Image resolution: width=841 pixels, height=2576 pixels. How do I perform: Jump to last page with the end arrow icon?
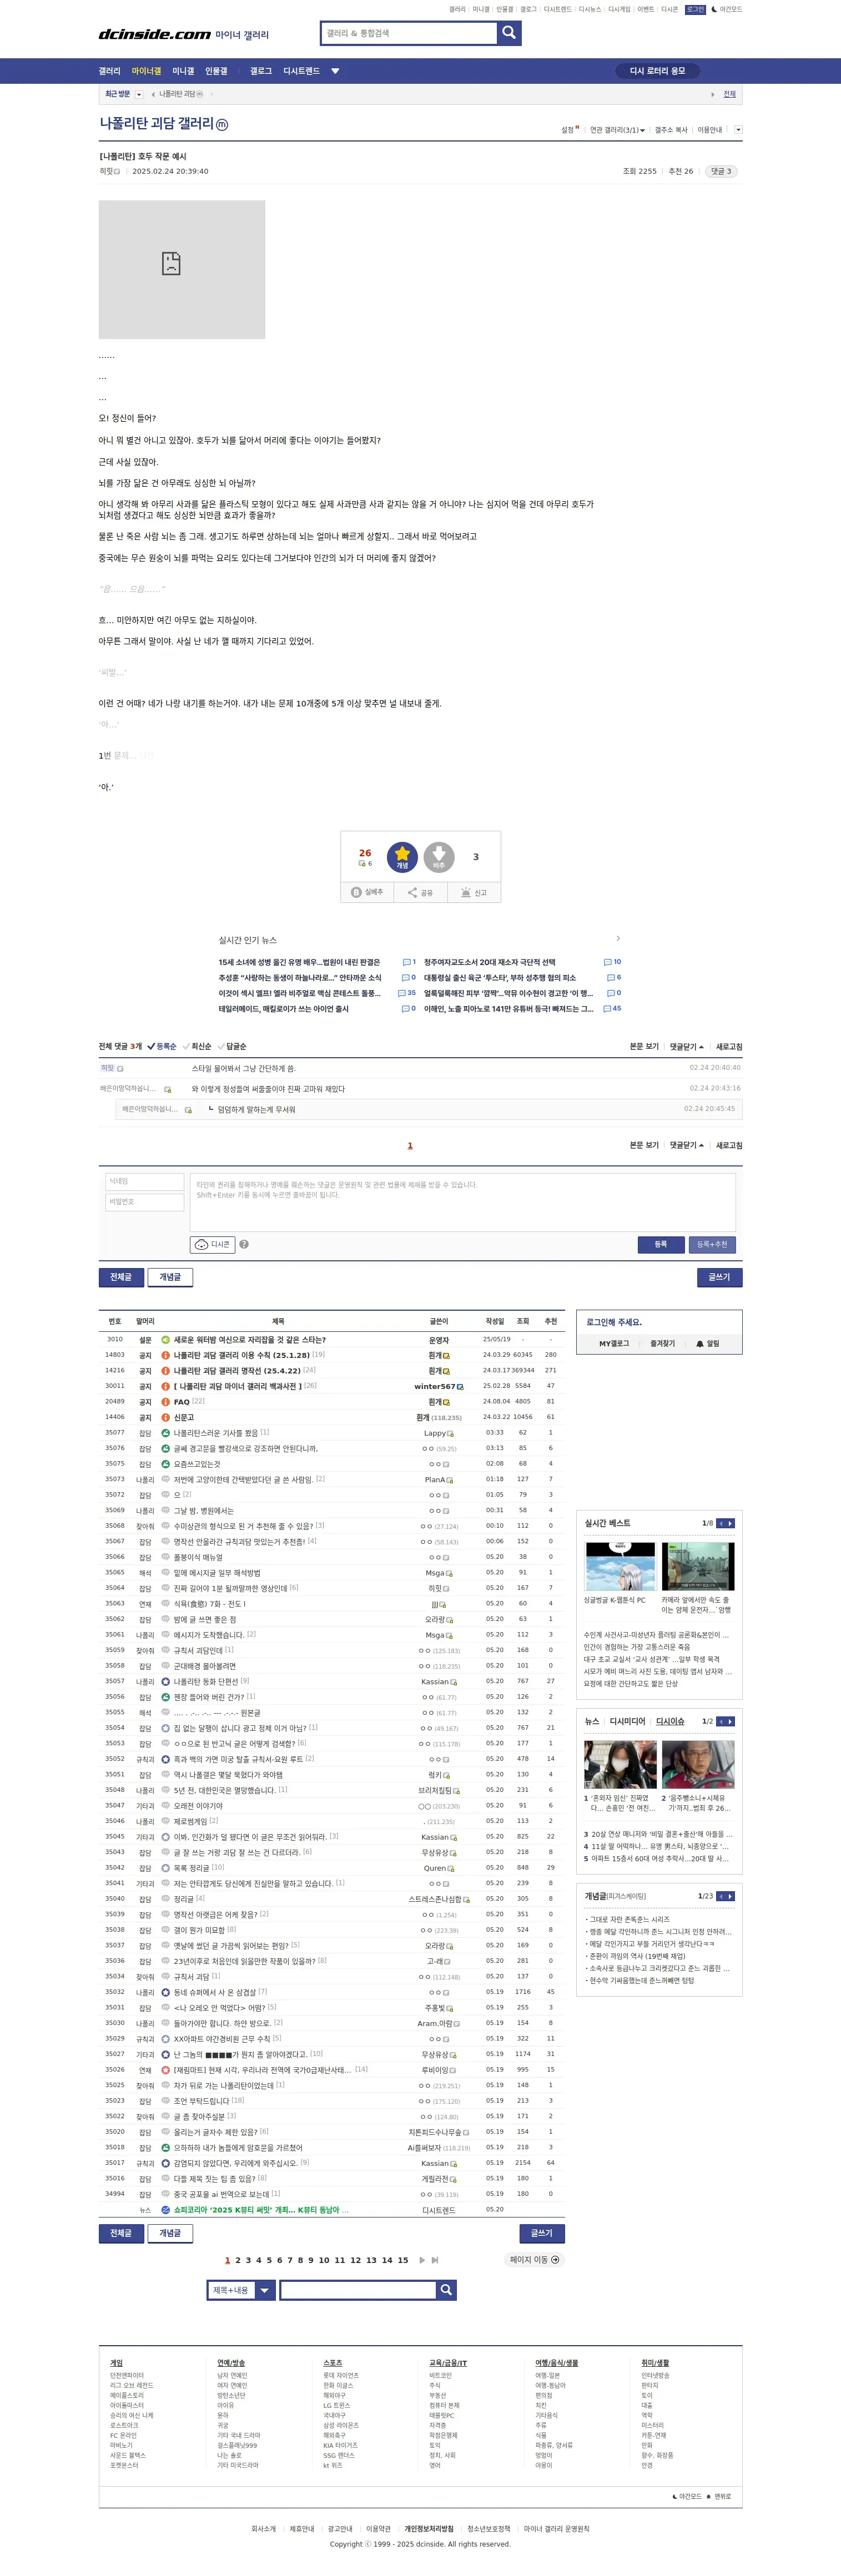435,2259
